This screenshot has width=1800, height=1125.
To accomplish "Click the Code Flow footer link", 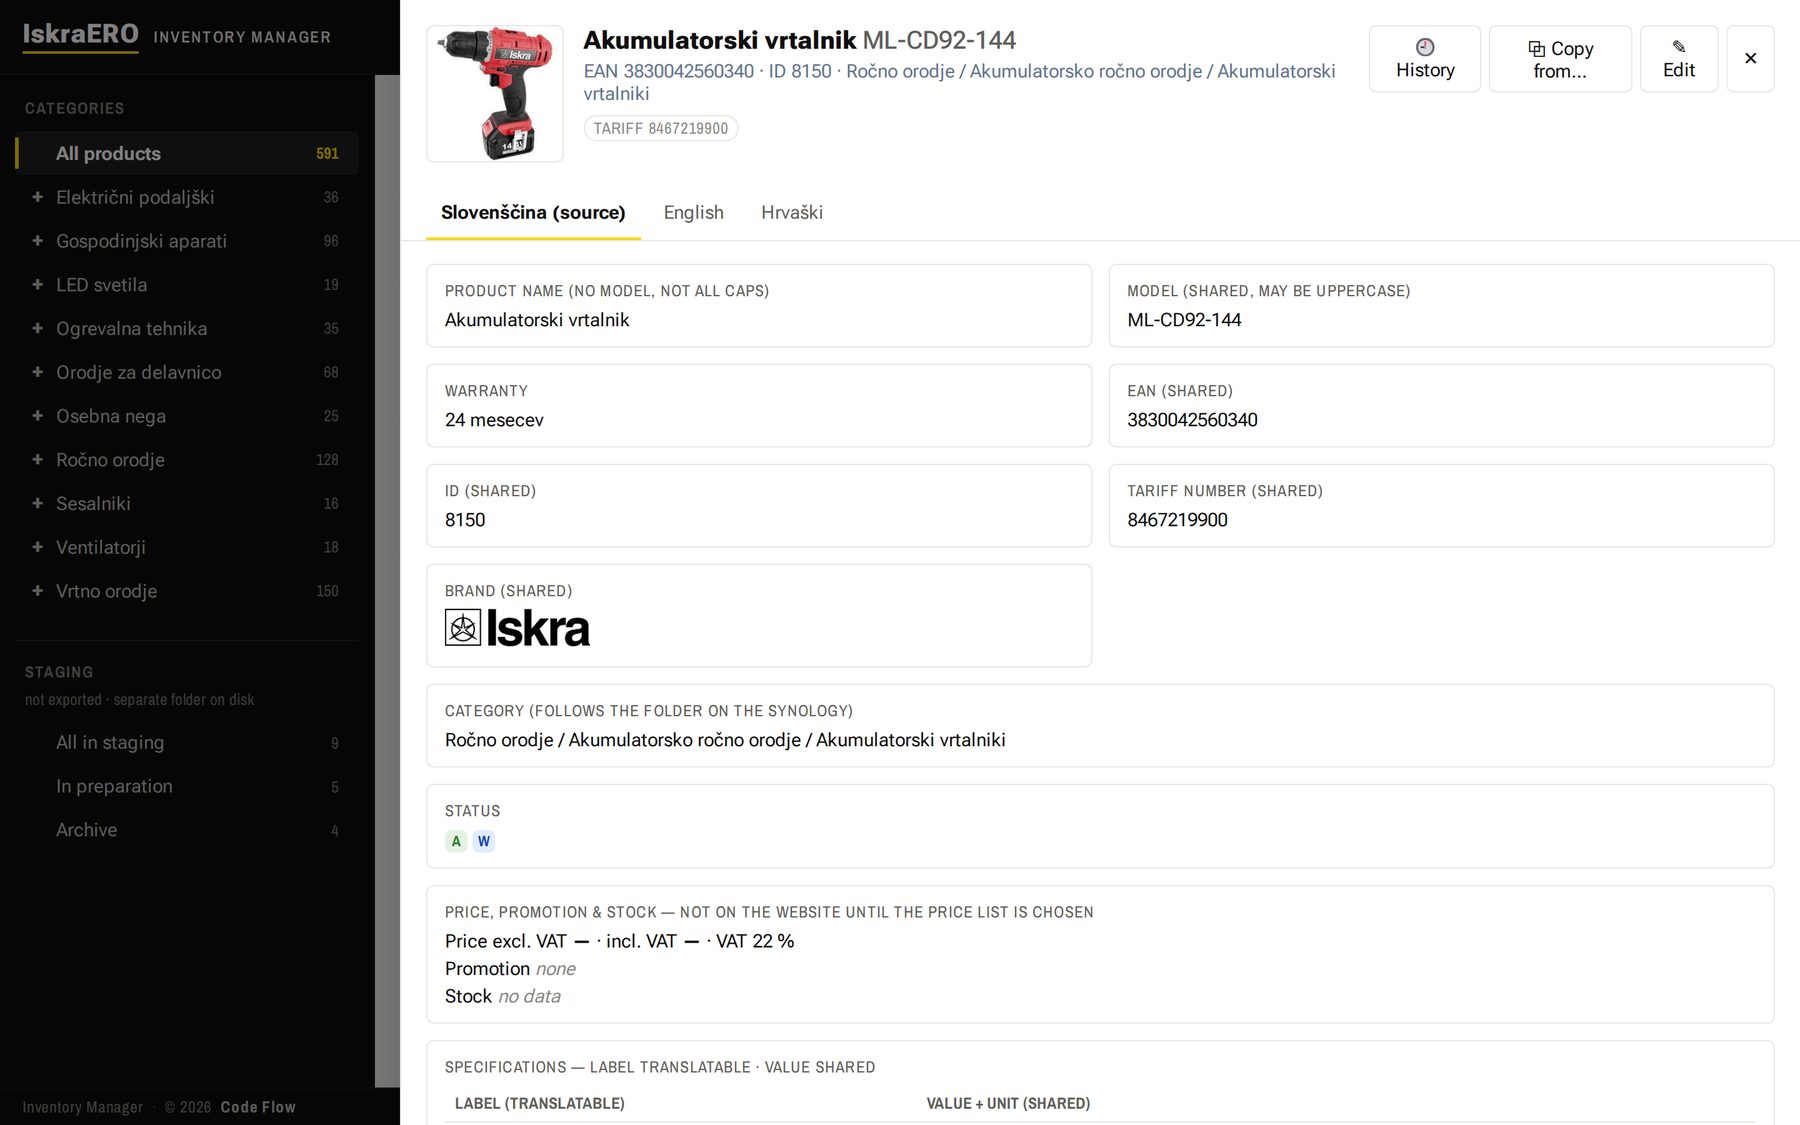I will tap(258, 1107).
